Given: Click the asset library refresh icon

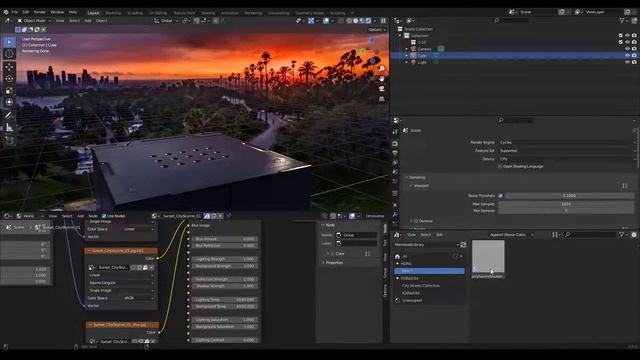Looking at the screenshot, I should (x=463, y=245).
